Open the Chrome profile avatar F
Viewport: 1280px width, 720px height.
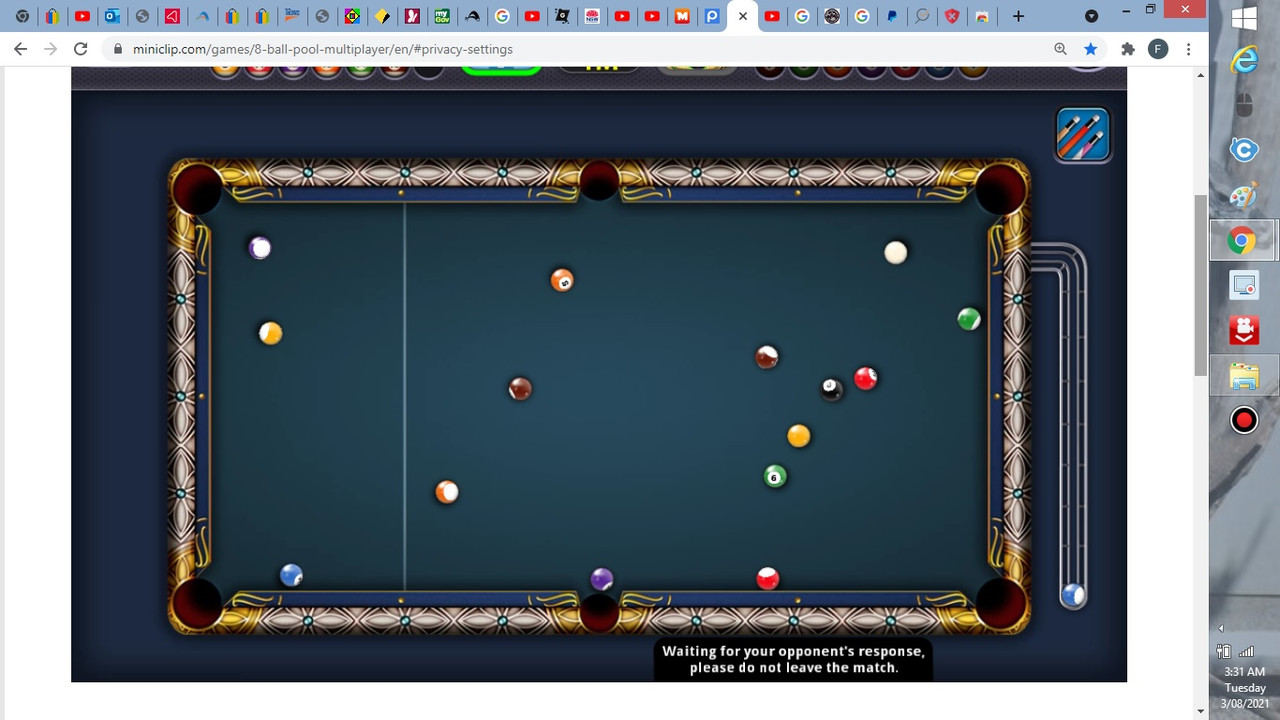point(1158,49)
